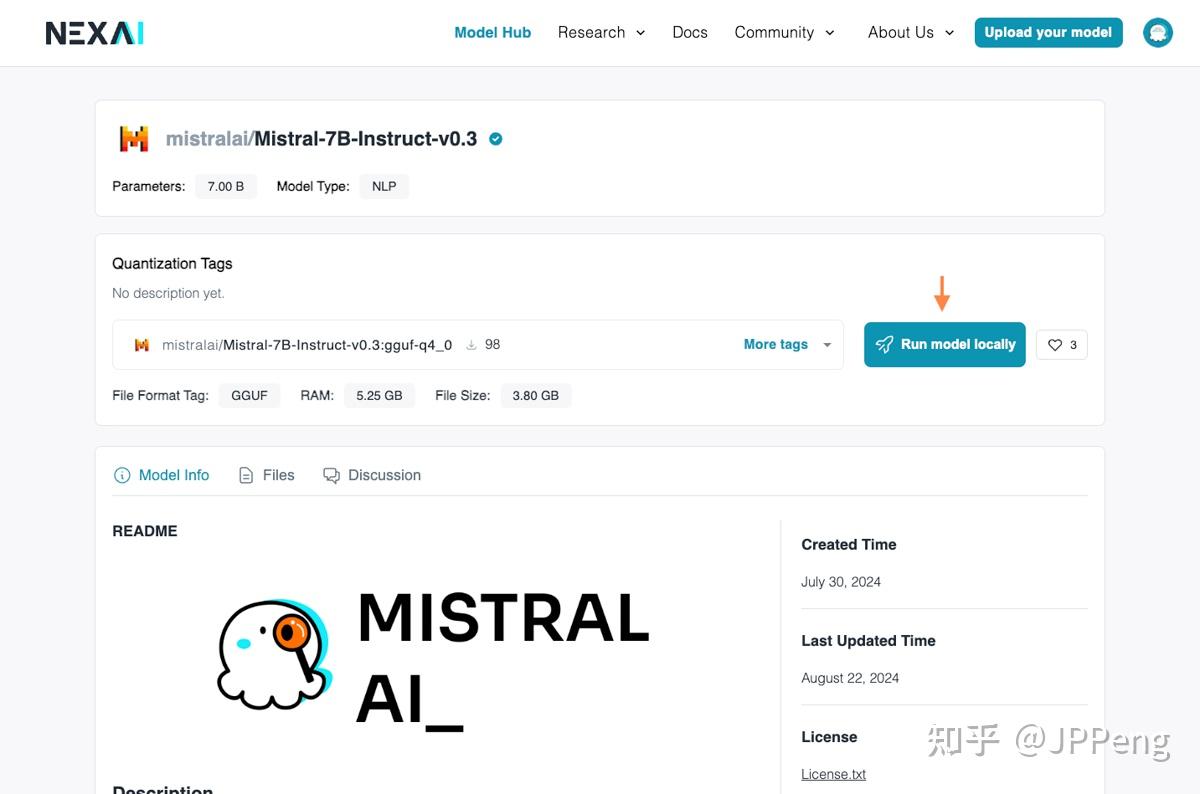The image size is (1200, 794).
Task: Click the NEXAI logo in the header
Action: (94, 32)
